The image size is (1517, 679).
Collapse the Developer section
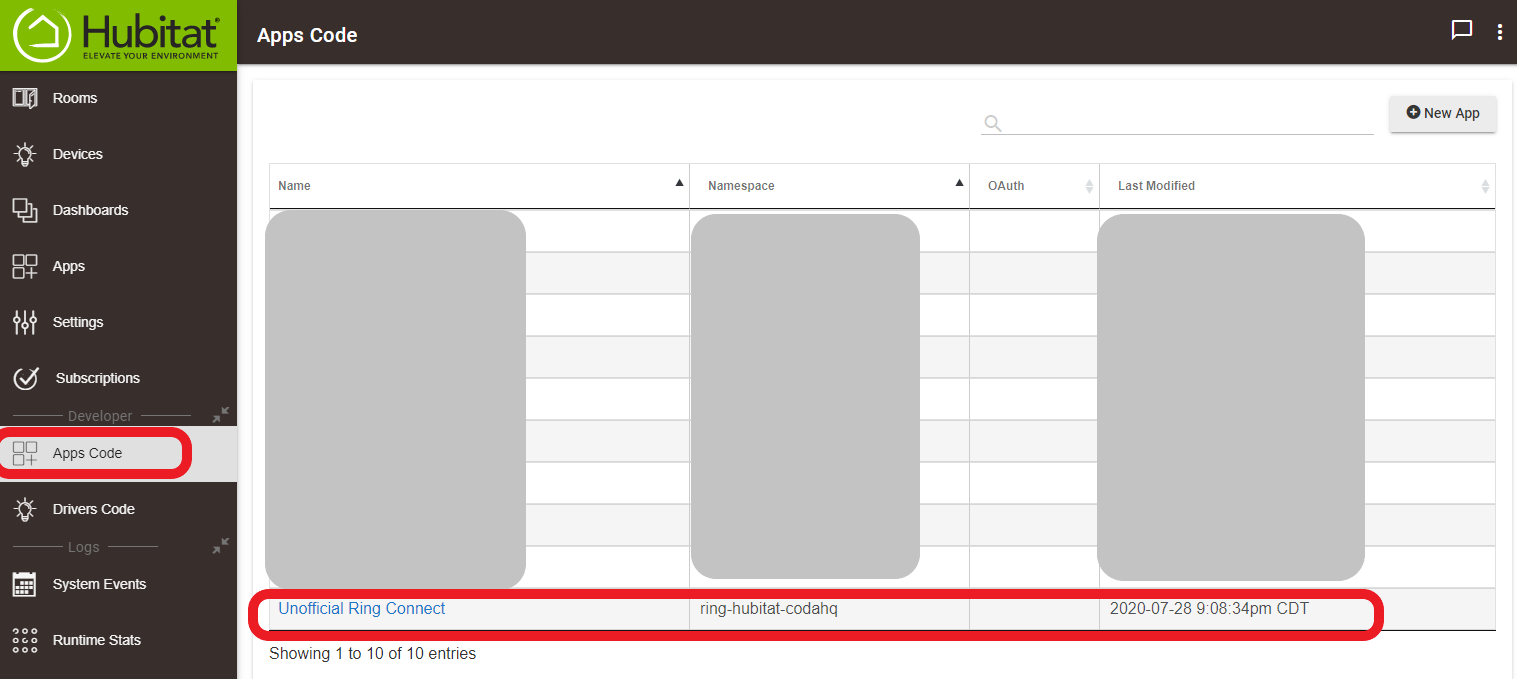coord(221,414)
